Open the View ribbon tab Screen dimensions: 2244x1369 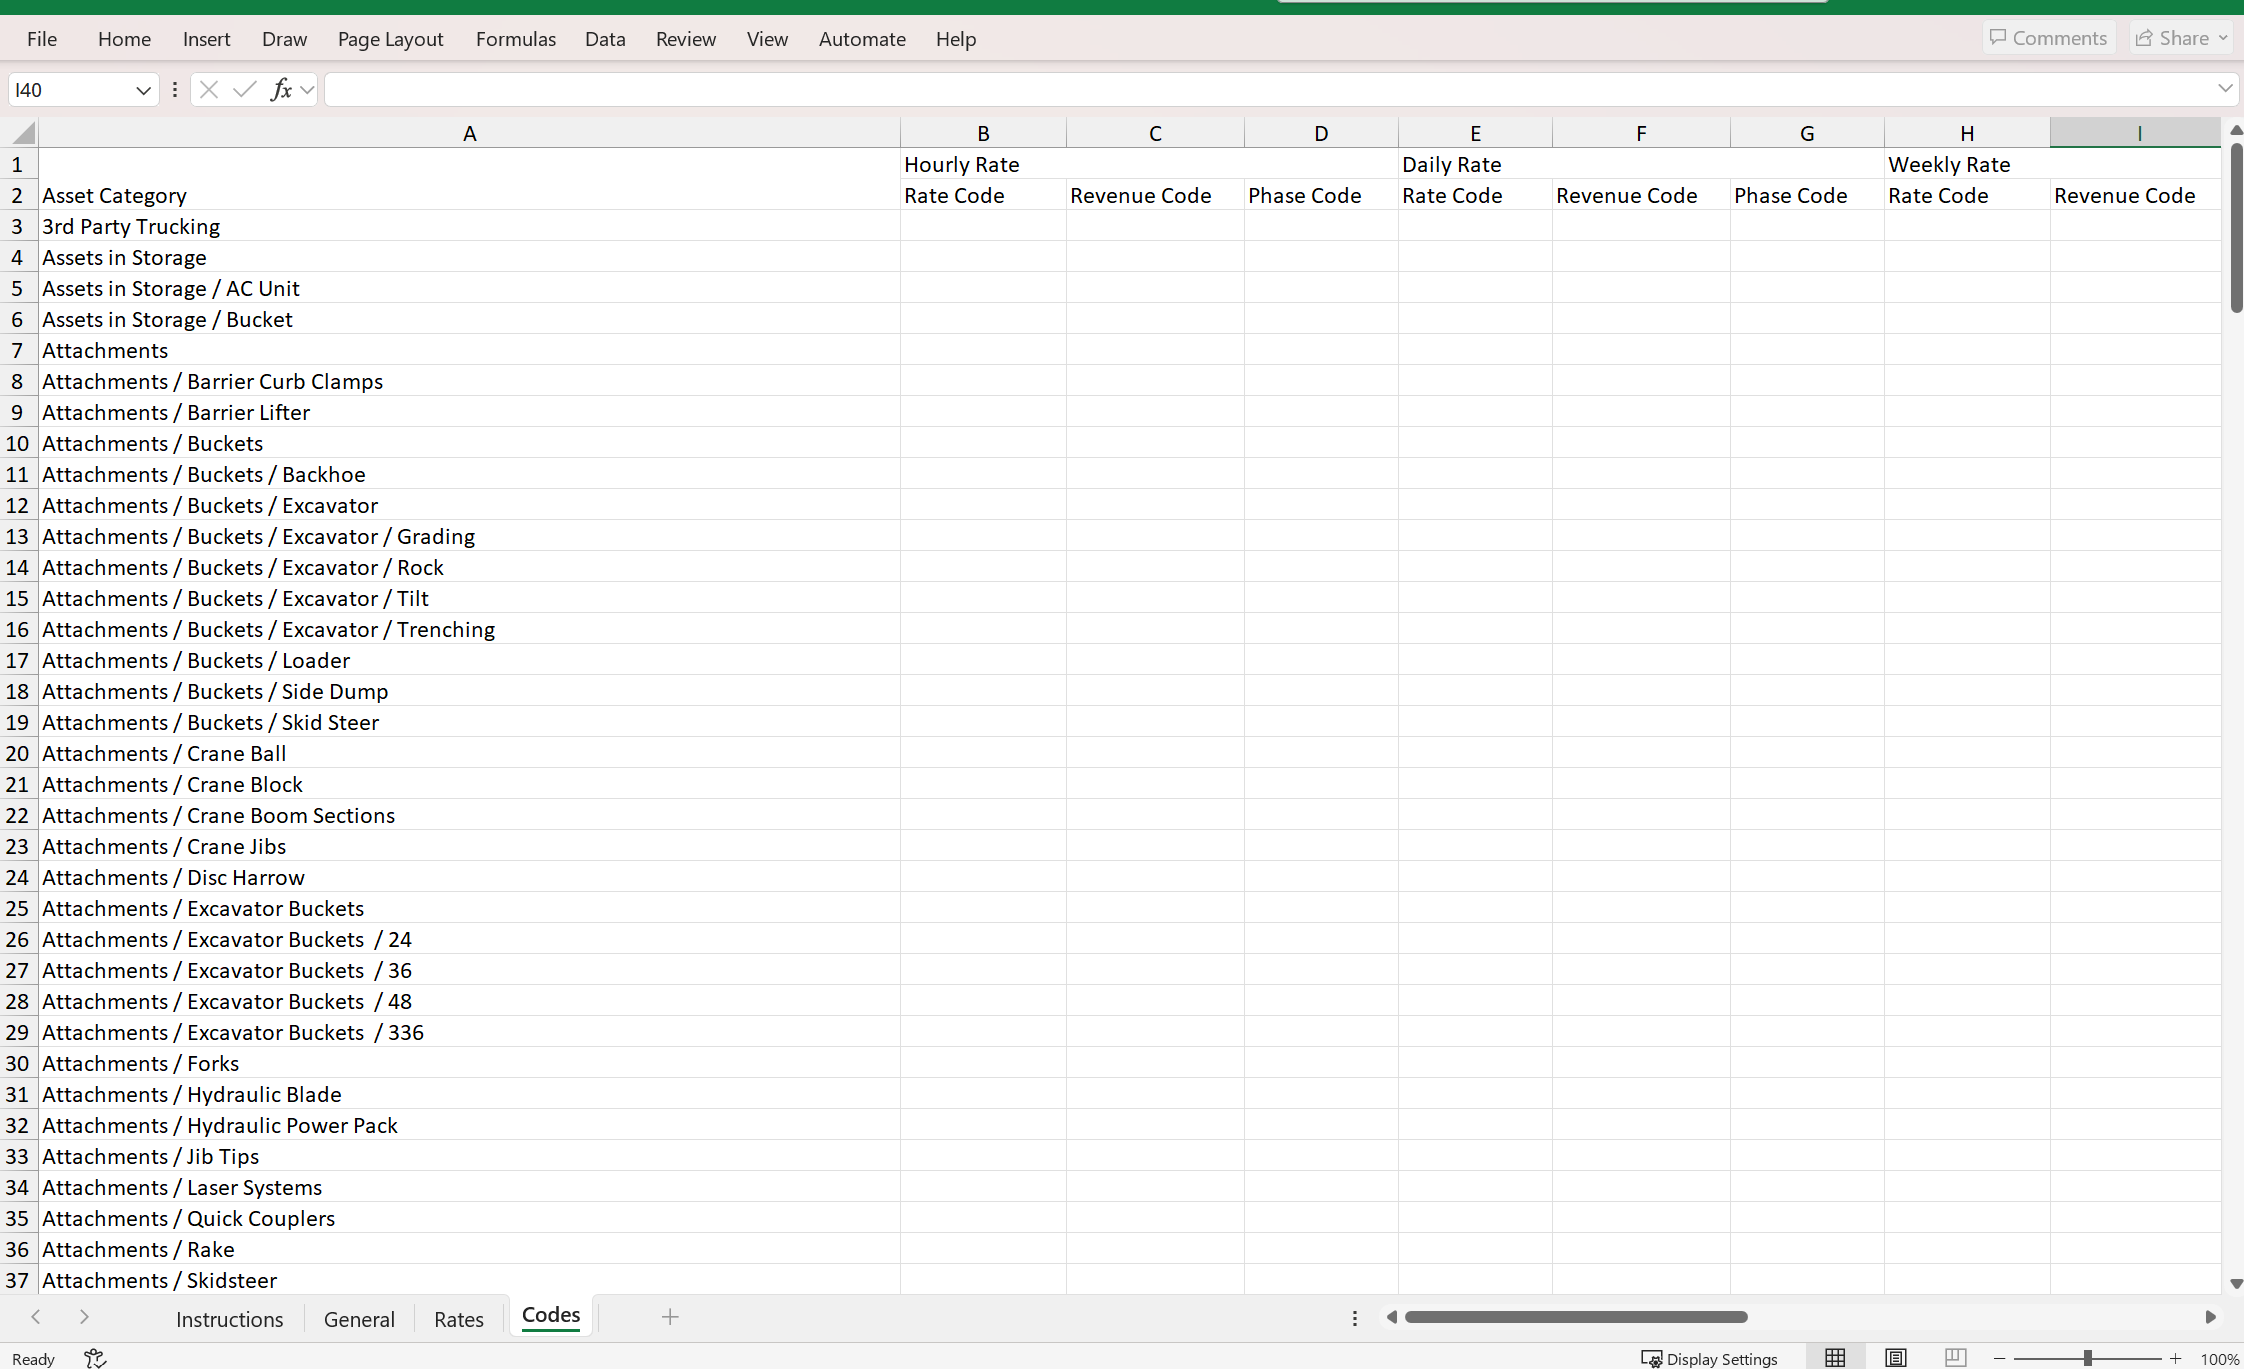coord(767,39)
